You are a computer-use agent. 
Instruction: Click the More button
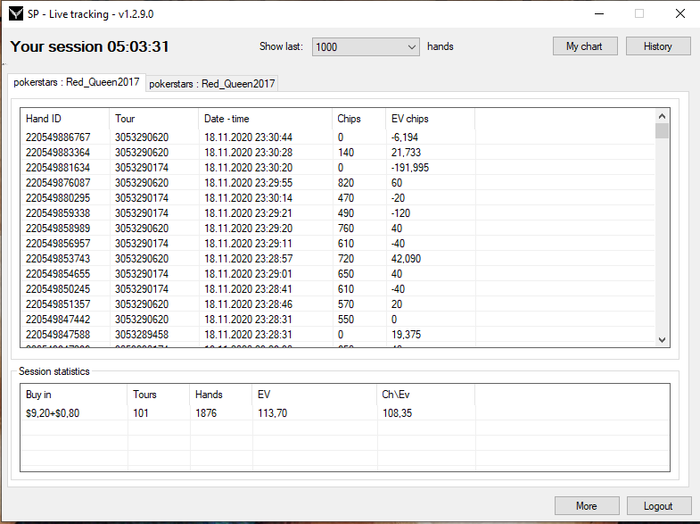pyautogui.click(x=587, y=506)
